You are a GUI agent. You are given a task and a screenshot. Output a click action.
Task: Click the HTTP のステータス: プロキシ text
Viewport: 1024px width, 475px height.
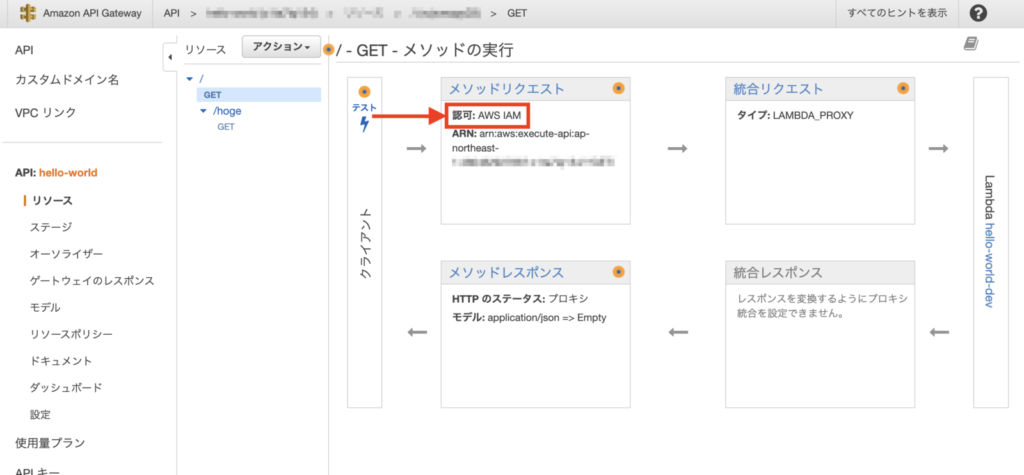click(520, 299)
